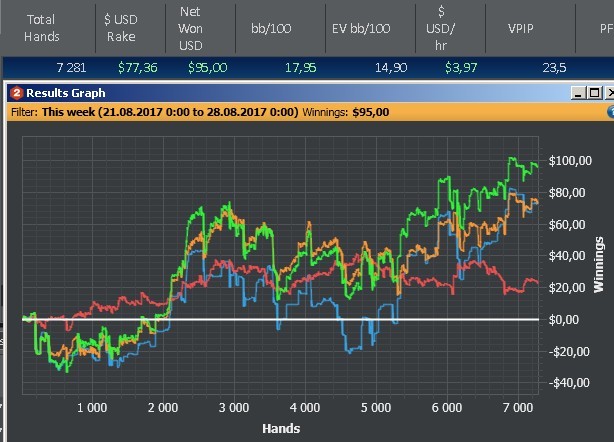Click the $100,00 y-axis tick label
Screen dimensions: 614x442
[570, 161]
